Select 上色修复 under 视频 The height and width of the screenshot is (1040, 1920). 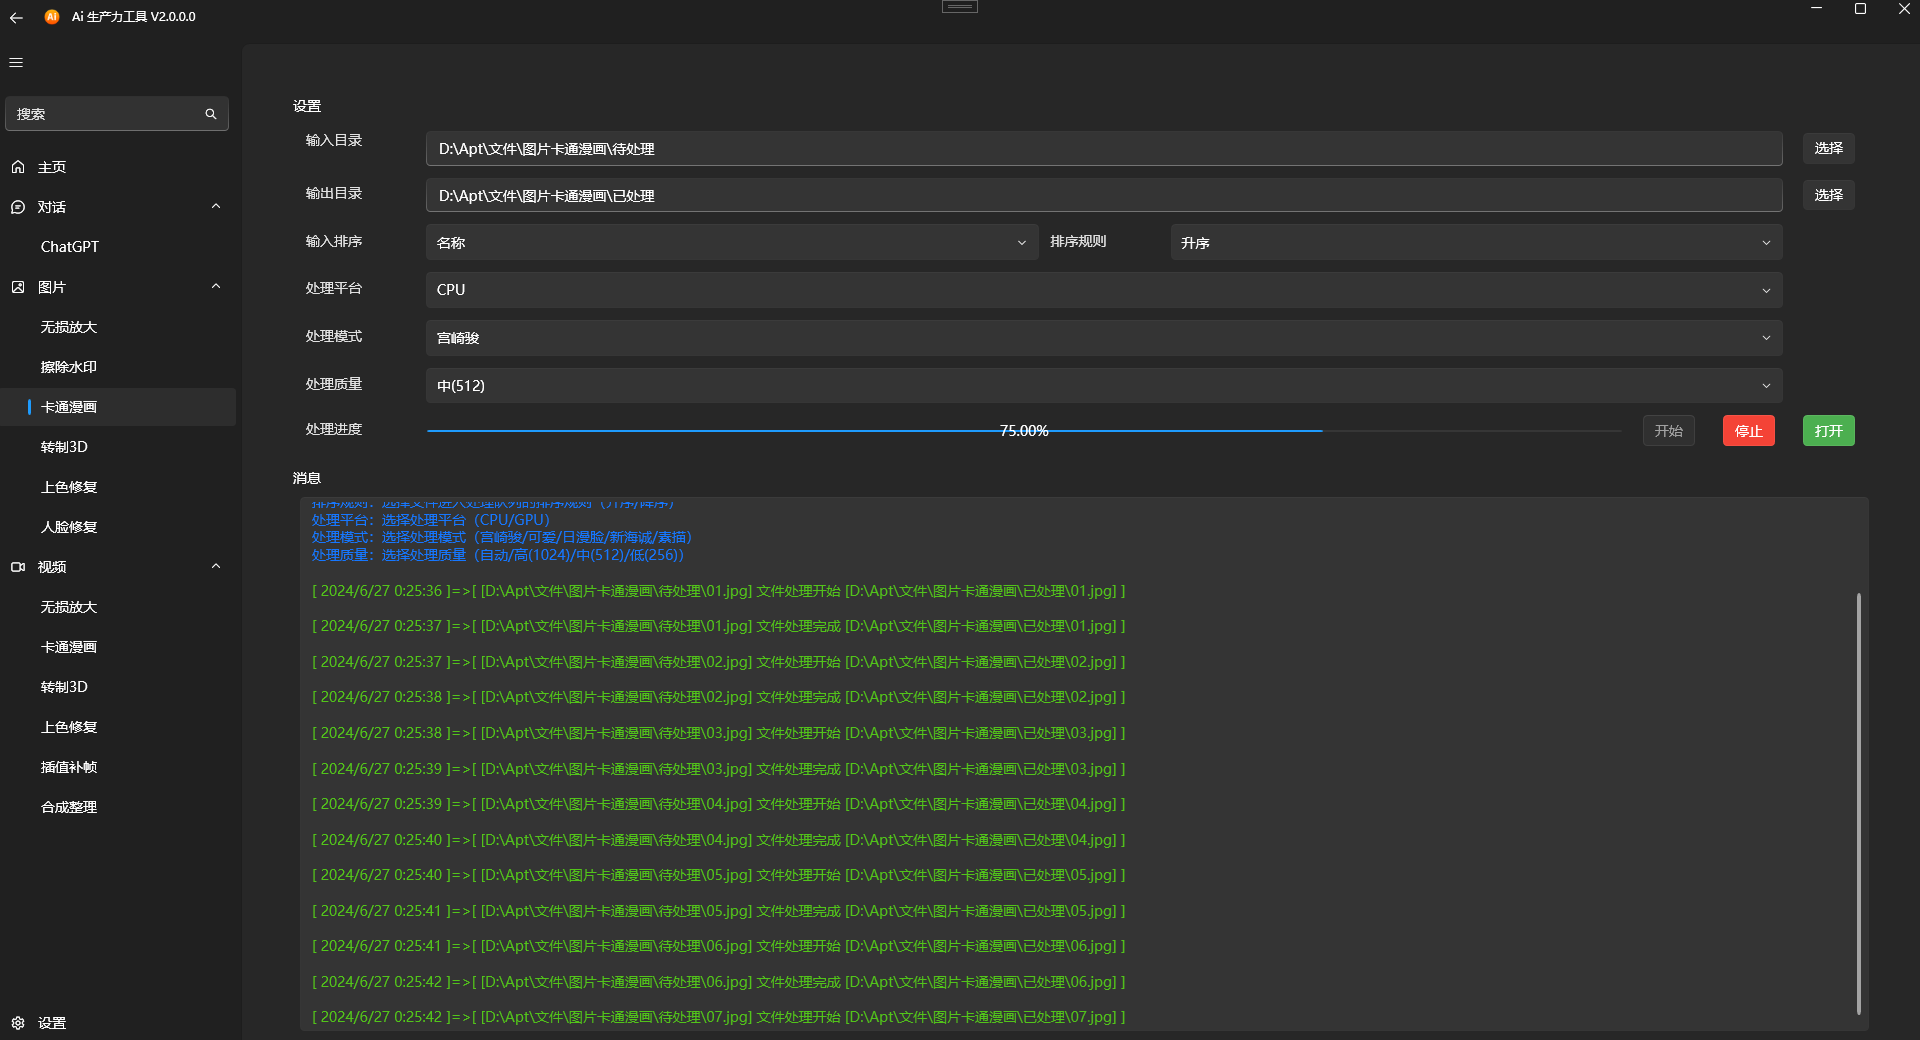118,727
